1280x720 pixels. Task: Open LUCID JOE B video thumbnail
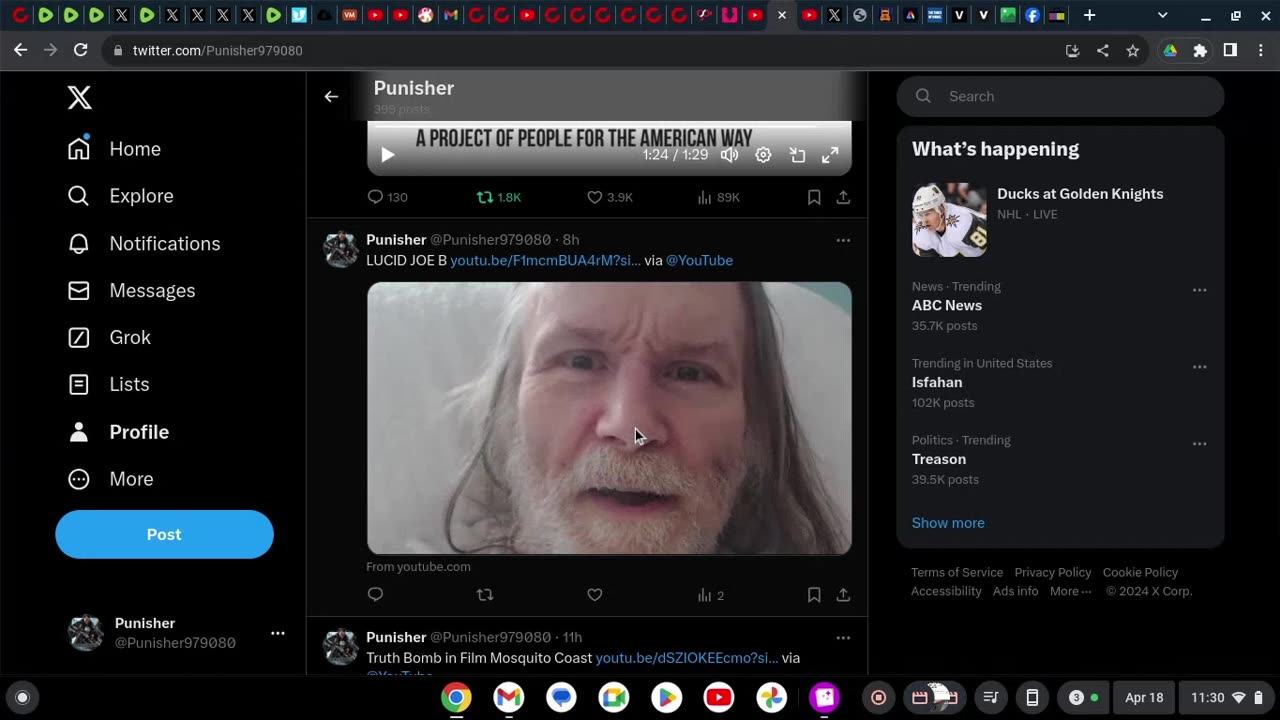pyautogui.click(x=609, y=418)
